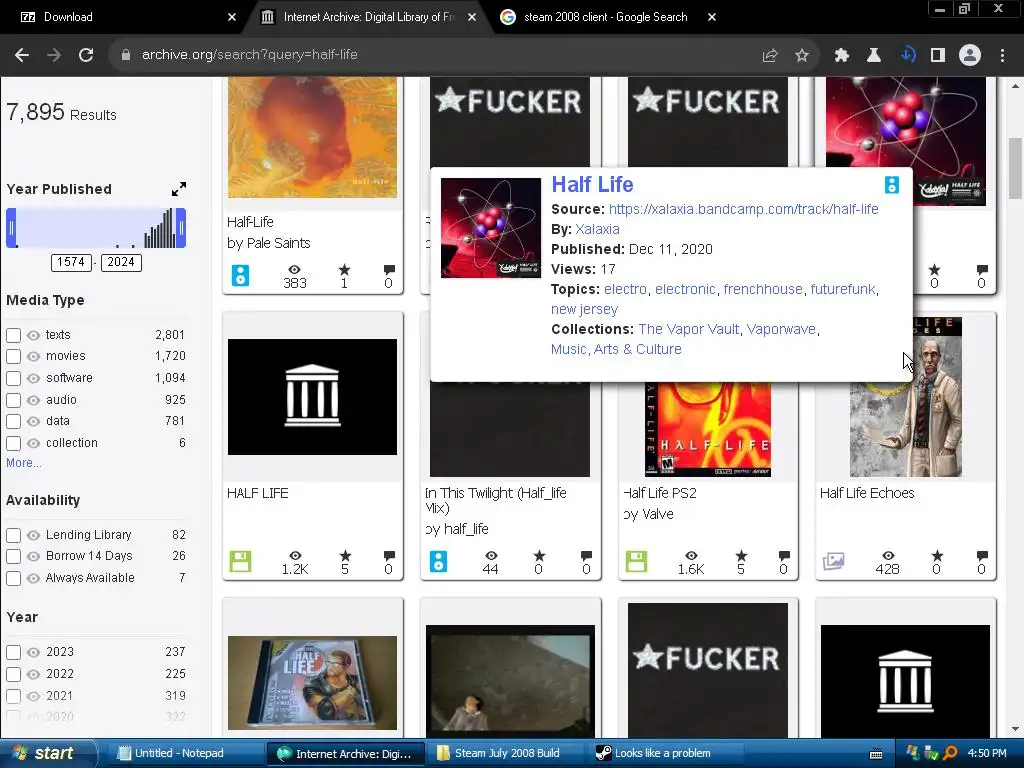Screen dimensions: 1024x768
Task: Check the 2023 year checkbox
Action: 13,652
